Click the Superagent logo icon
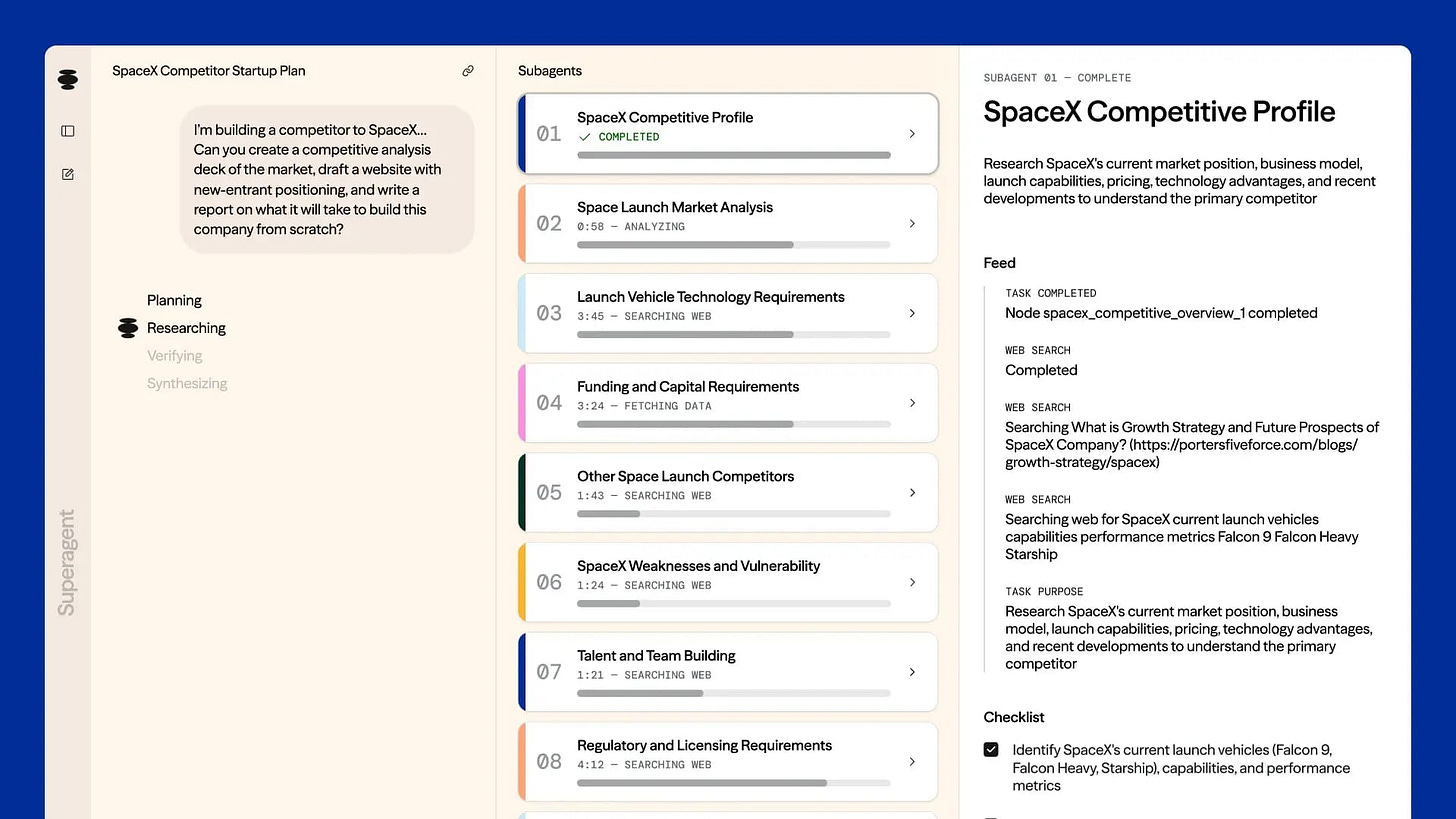This screenshot has height=819, width=1456. pyautogui.click(x=67, y=79)
